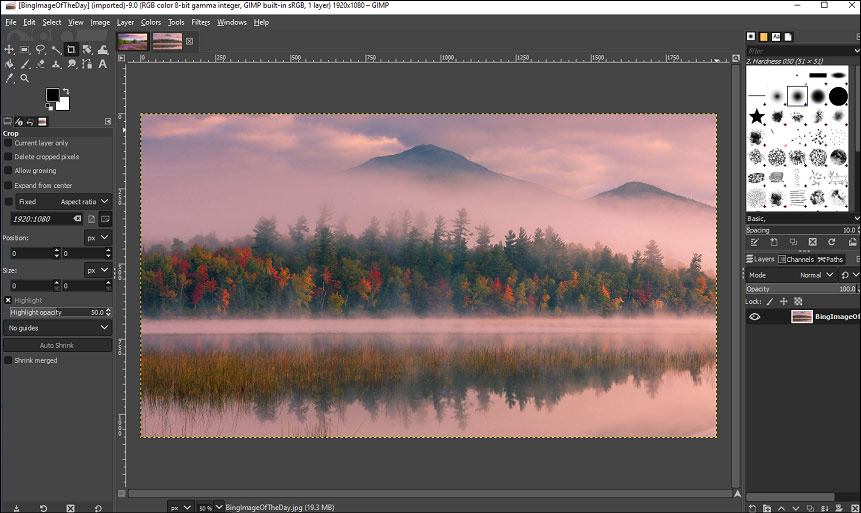This screenshot has height=513, width=861.
Task: Enable Shrink merged checkbox
Action: (x=8, y=360)
